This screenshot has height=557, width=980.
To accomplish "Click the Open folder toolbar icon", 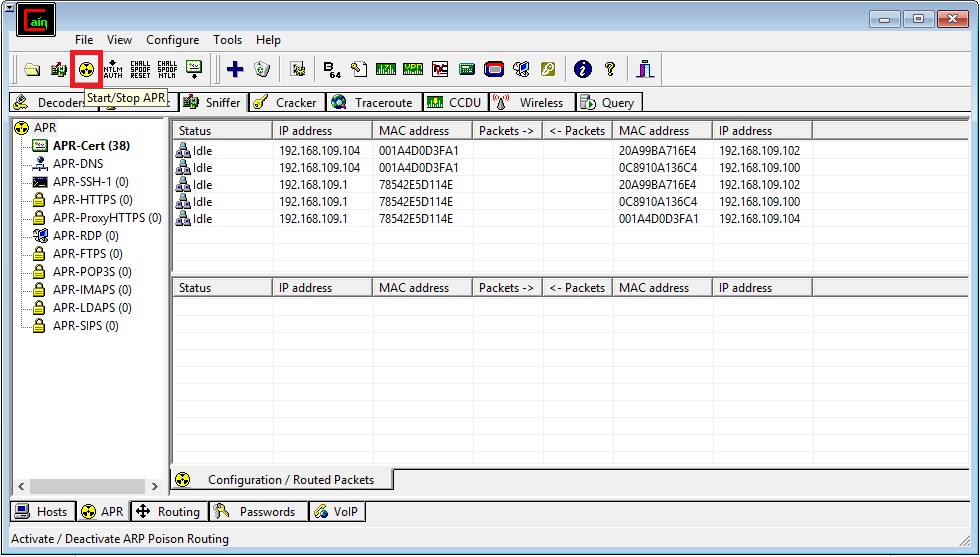I will tap(32, 69).
